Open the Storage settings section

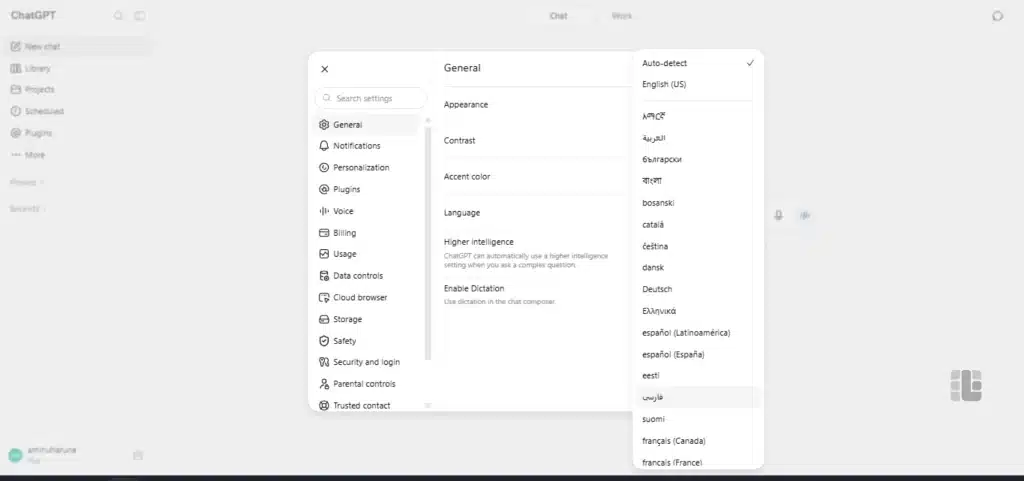coord(366,319)
